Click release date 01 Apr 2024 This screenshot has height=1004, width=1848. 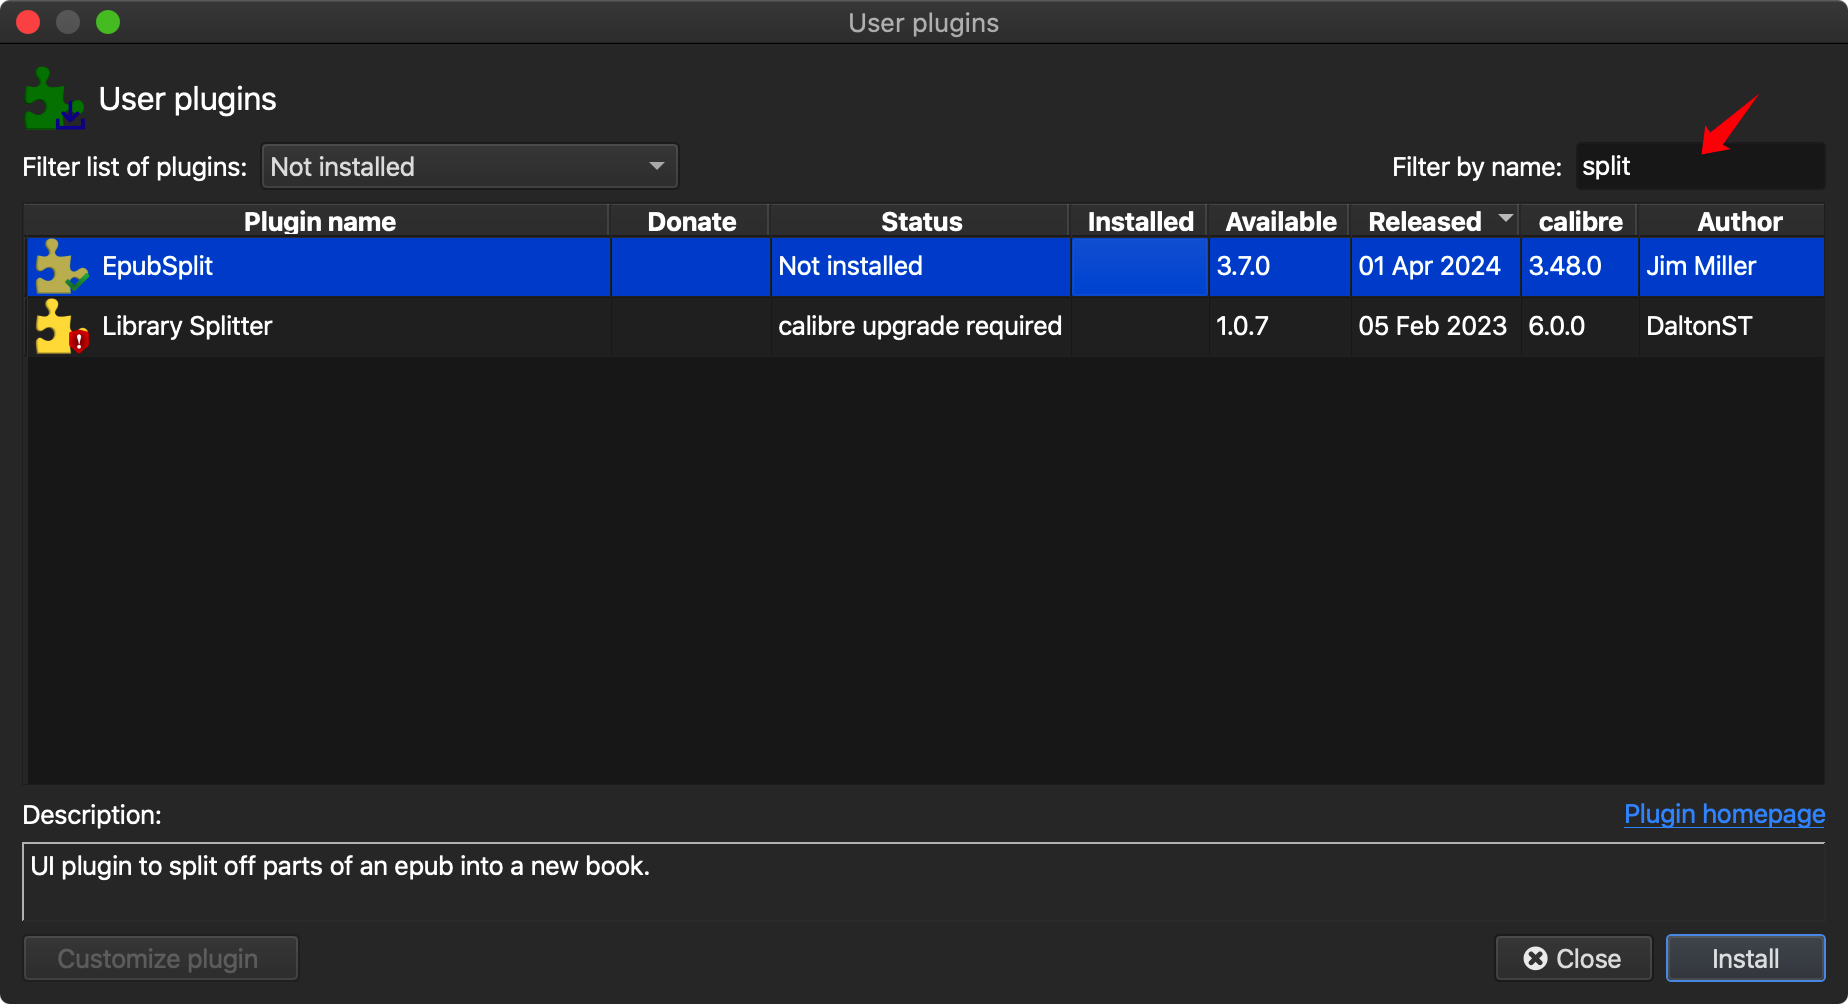coord(1435,266)
